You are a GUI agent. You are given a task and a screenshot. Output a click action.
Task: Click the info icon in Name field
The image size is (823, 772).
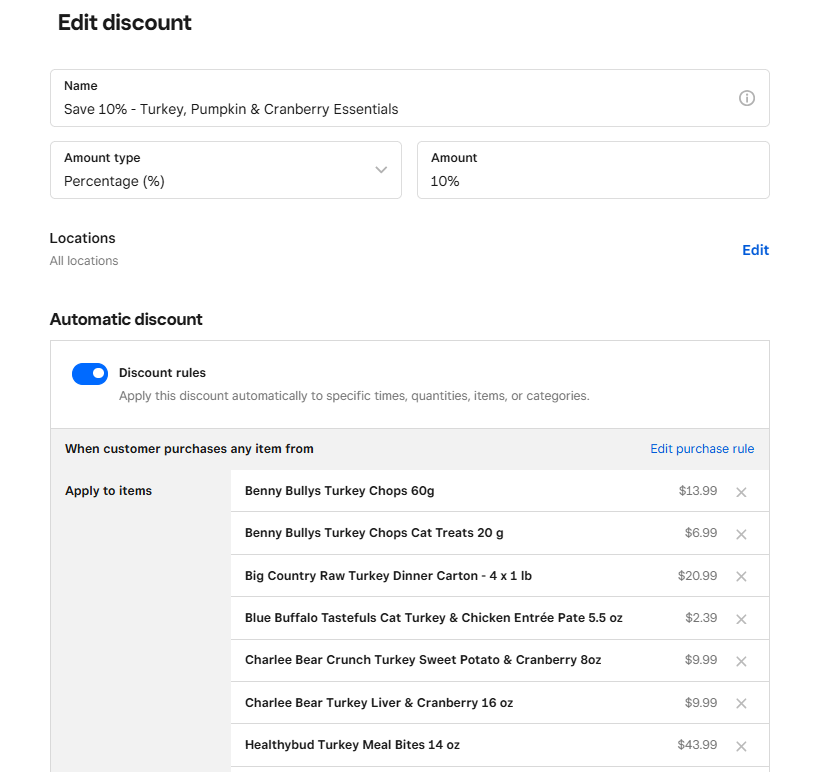pos(746,98)
